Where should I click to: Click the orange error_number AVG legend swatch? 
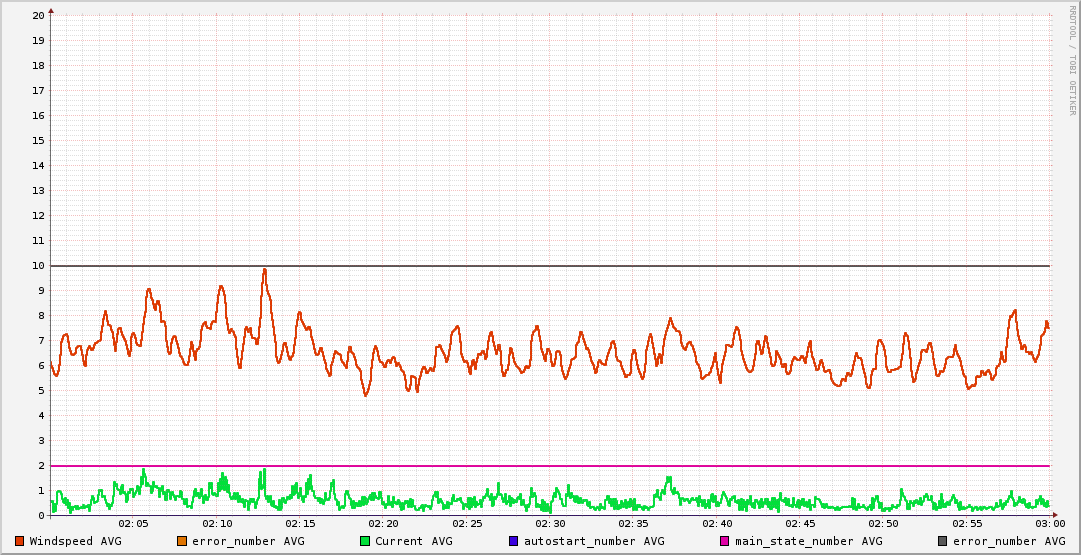pos(182,541)
